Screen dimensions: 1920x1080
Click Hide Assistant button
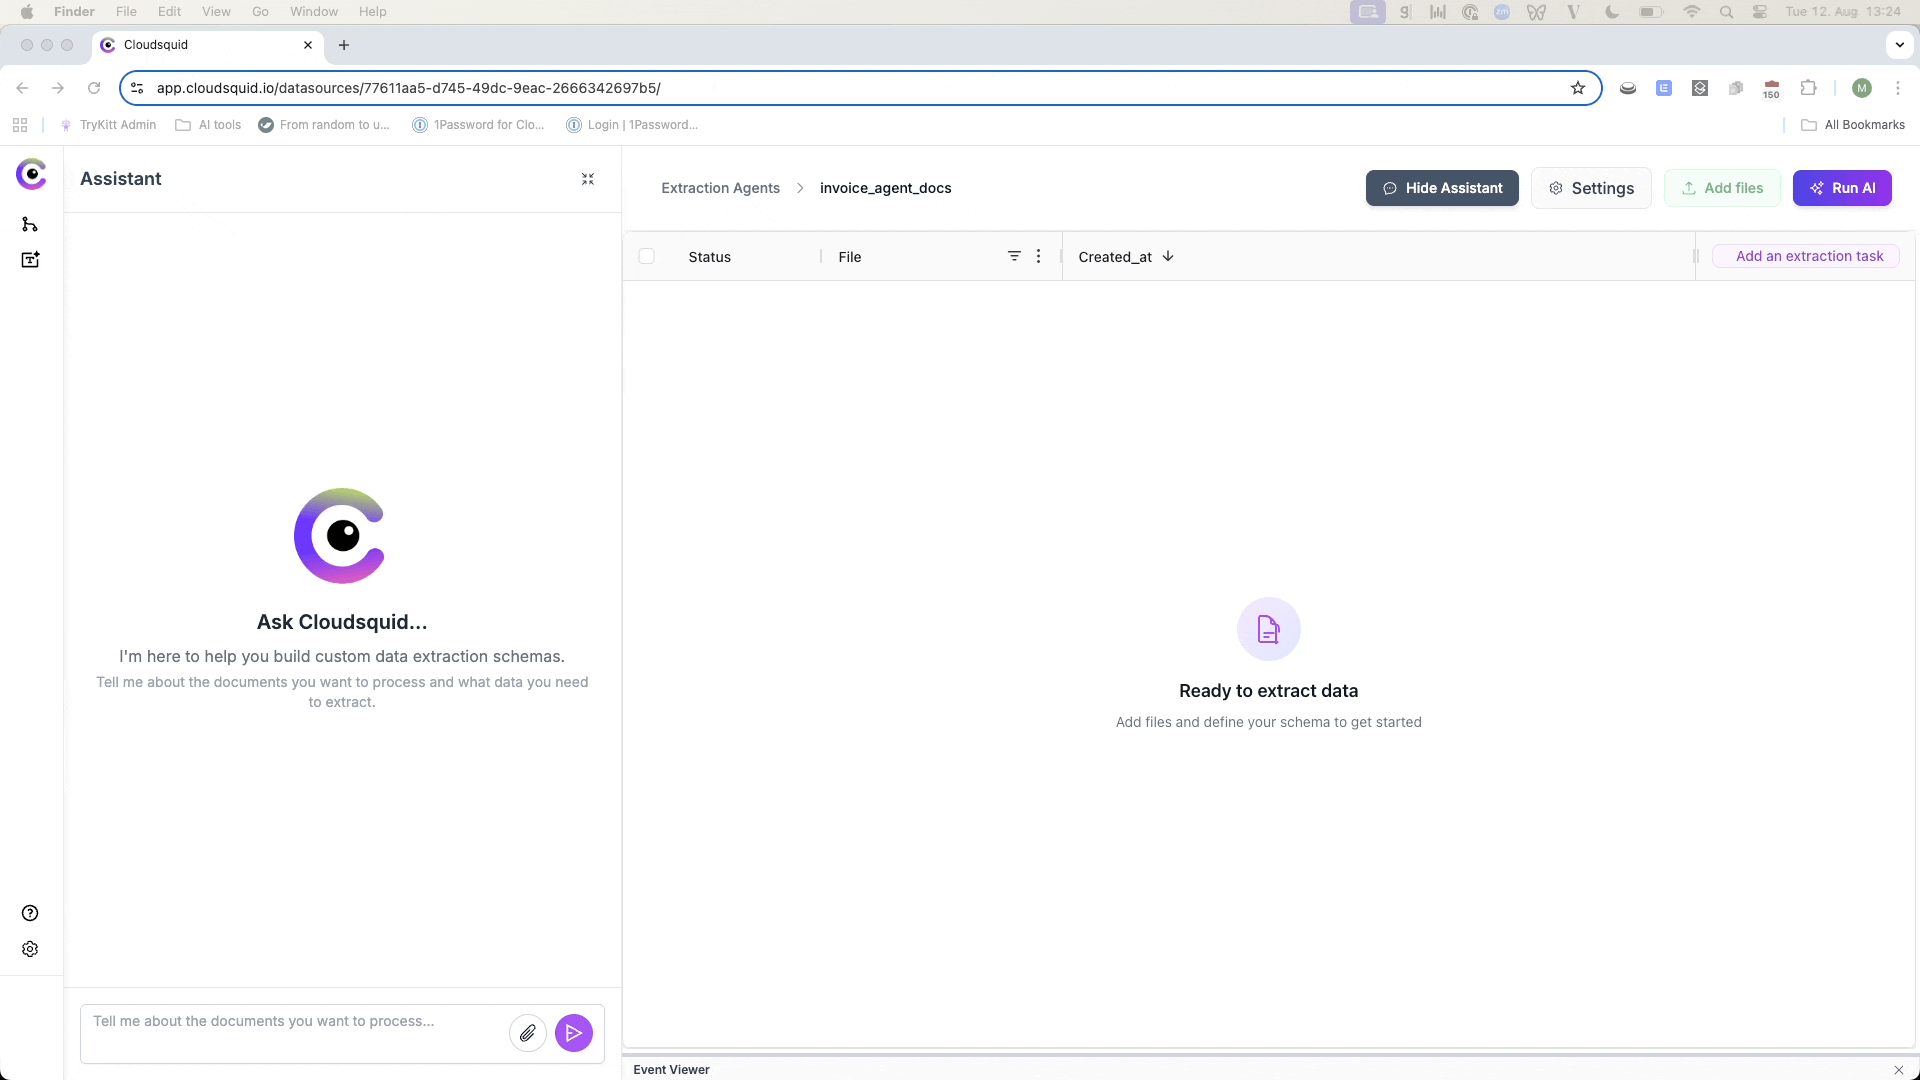coord(1442,188)
